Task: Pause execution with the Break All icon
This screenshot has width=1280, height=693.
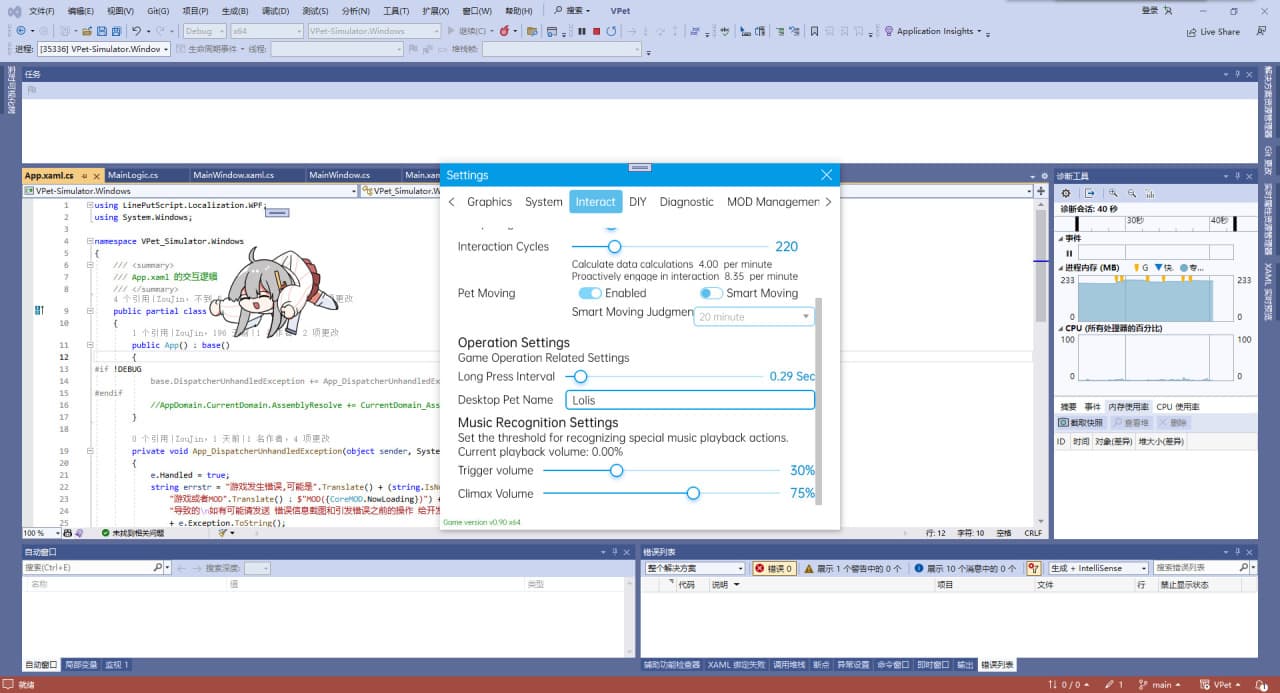Action: click(x=583, y=31)
